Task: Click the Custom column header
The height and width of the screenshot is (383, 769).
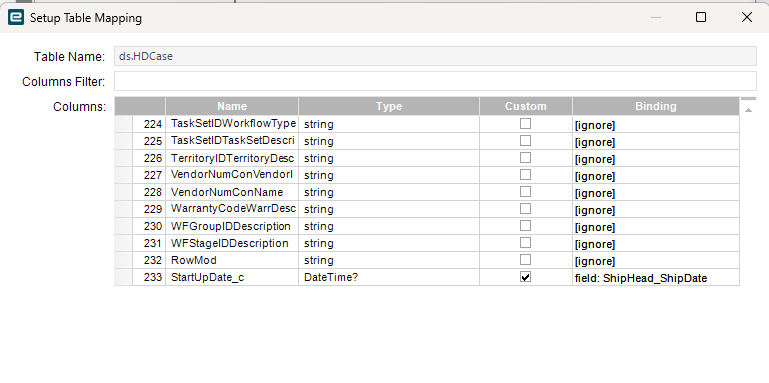Action: tap(526, 106)
